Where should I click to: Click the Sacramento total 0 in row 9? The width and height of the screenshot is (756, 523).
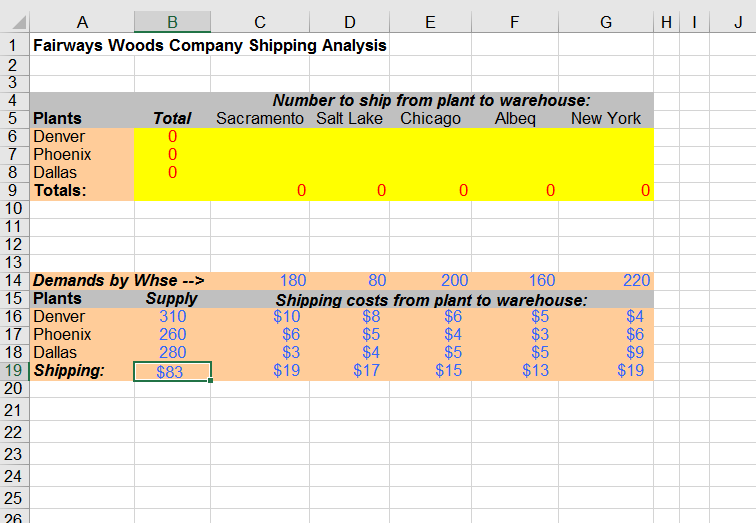point(260,191)
